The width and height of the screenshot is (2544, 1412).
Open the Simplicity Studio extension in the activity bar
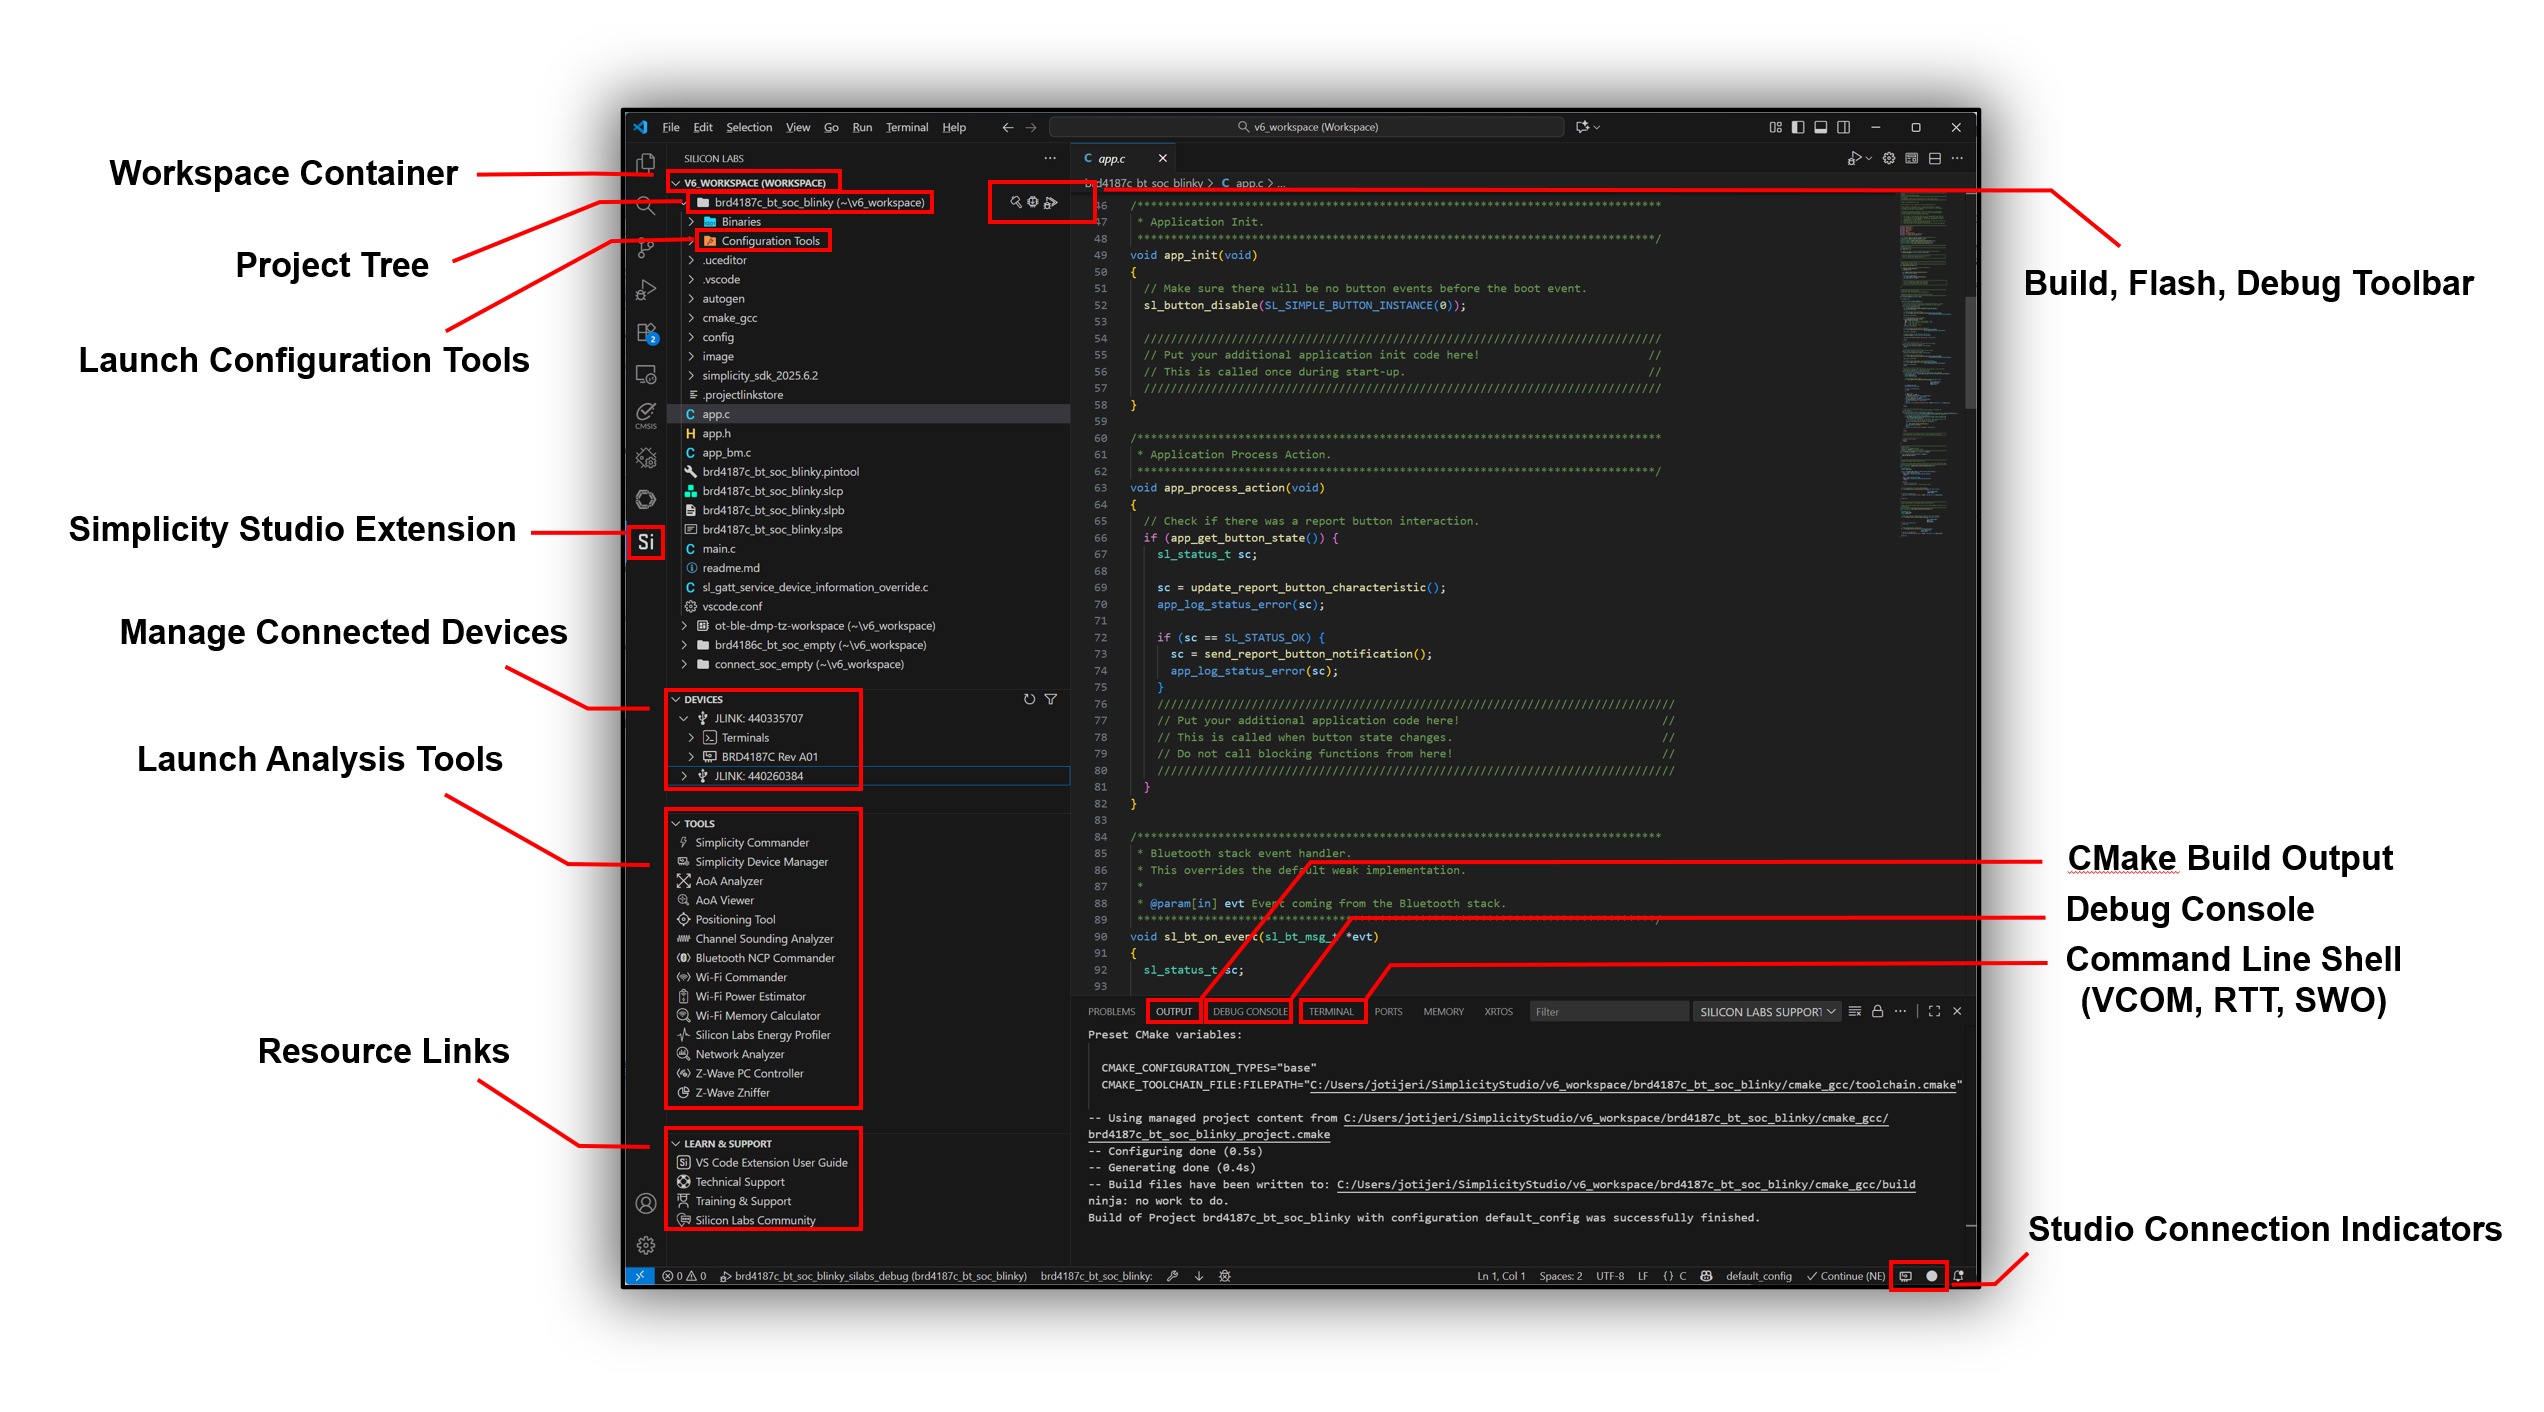tap(646, 542)
